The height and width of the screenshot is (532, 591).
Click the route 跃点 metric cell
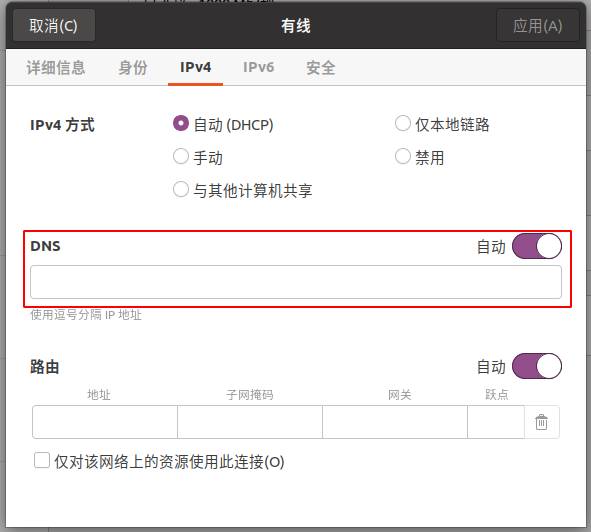pos(496,422)
